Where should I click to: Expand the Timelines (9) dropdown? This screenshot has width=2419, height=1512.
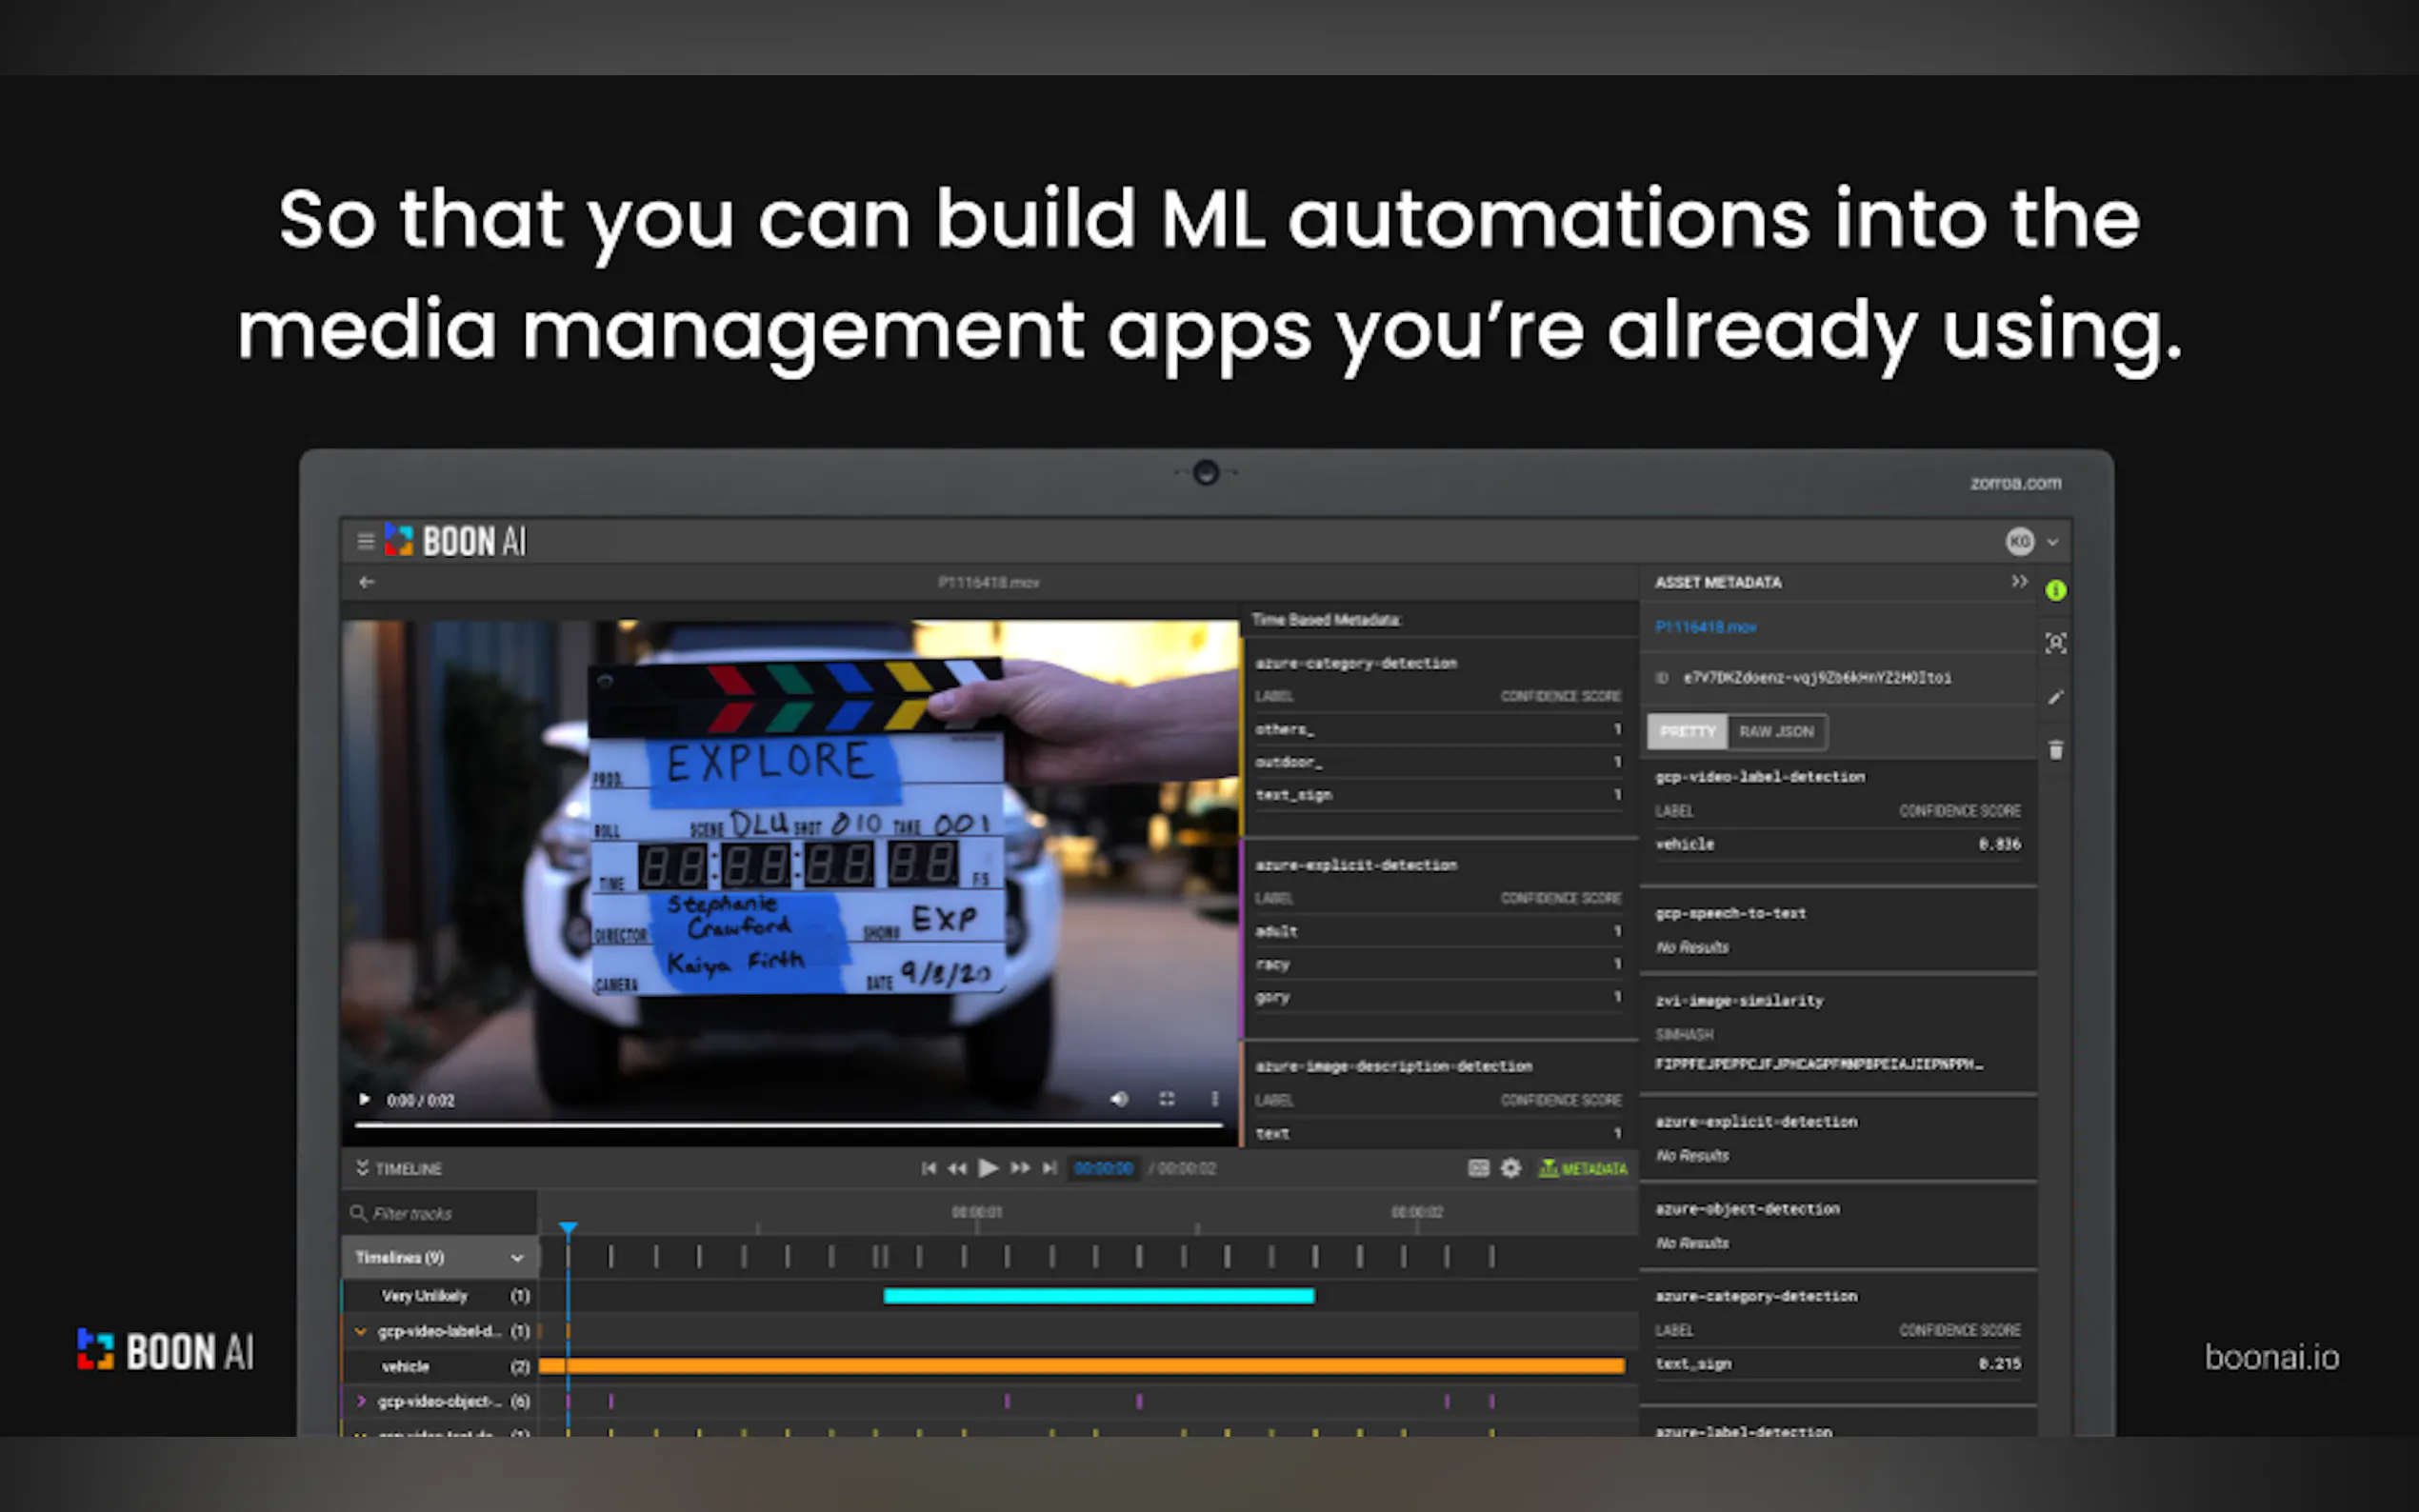pos(517,1258)
